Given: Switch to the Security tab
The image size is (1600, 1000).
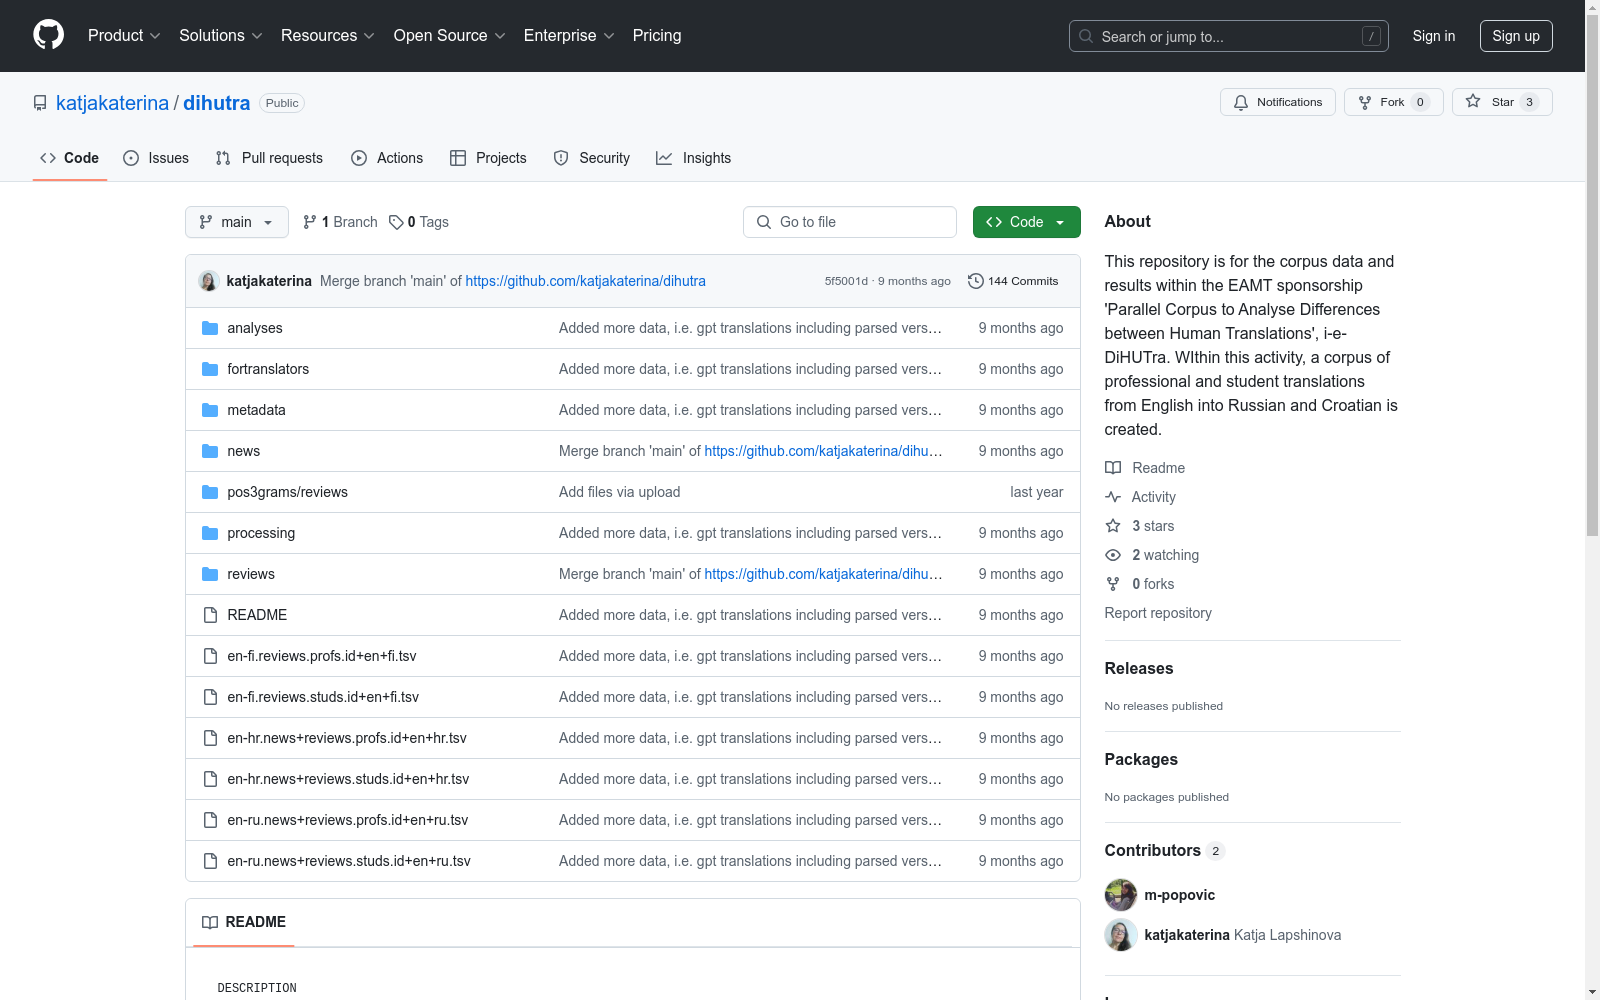Looking at the screenshot, I should 592,158.
